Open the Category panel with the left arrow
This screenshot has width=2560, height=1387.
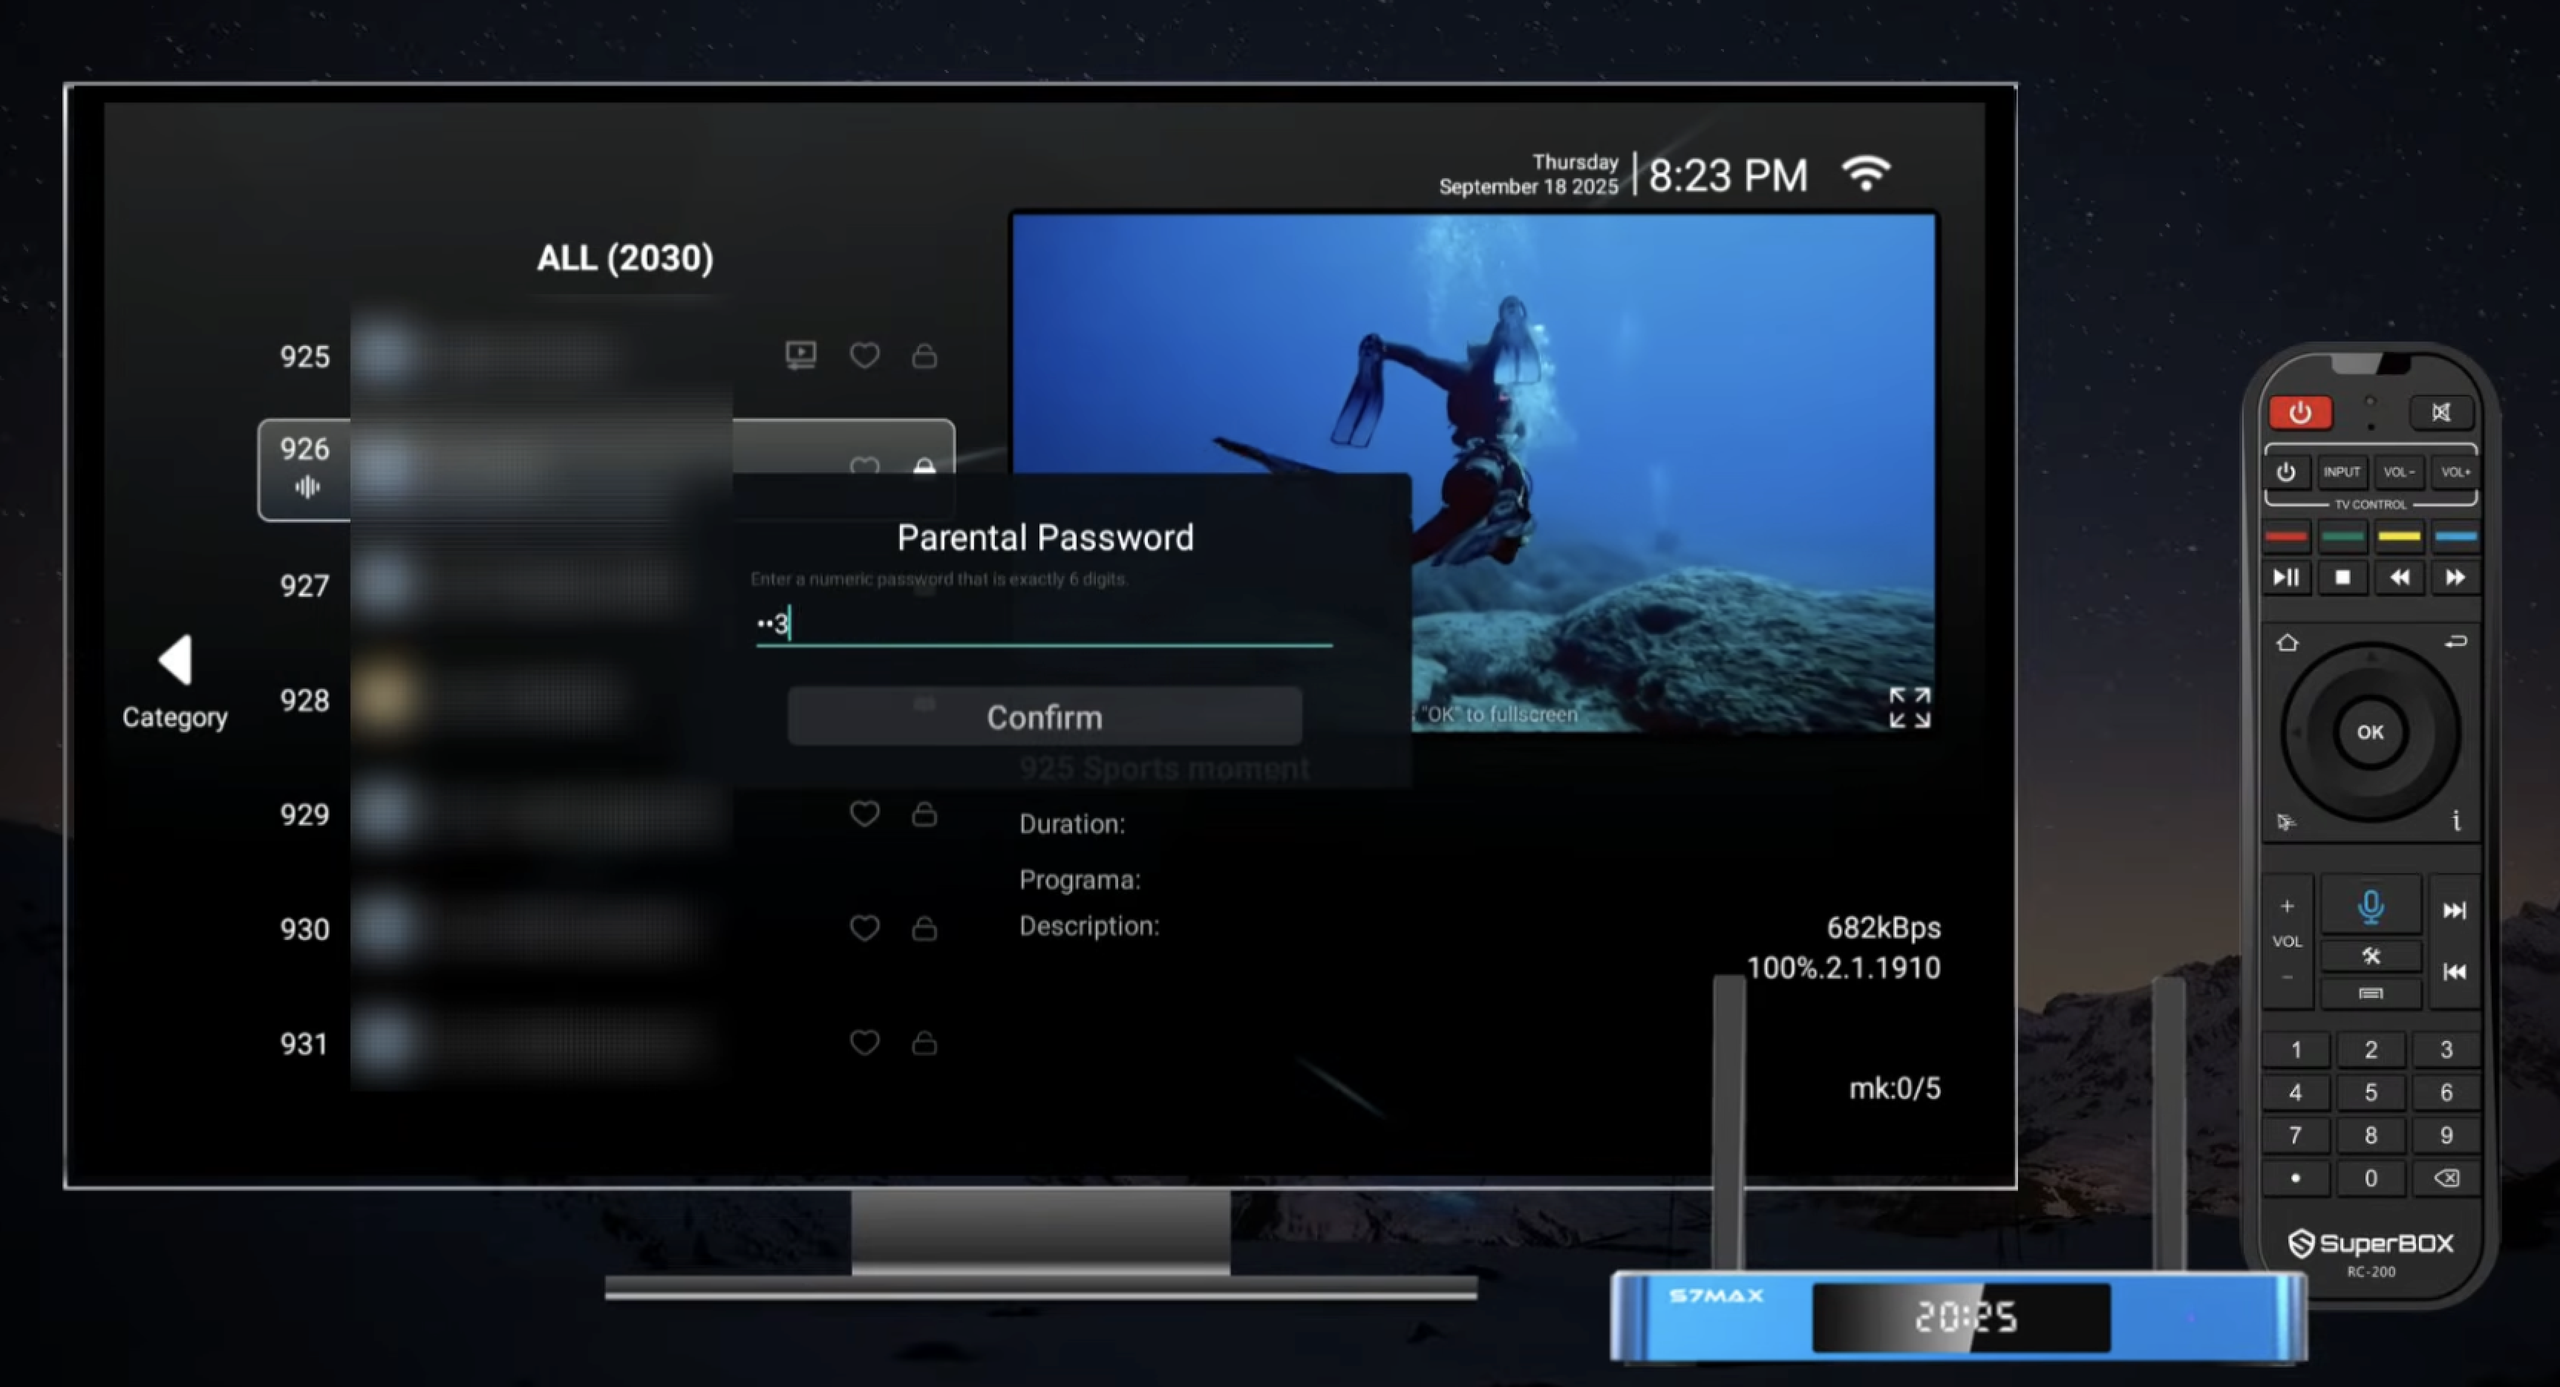pos(175,660)
